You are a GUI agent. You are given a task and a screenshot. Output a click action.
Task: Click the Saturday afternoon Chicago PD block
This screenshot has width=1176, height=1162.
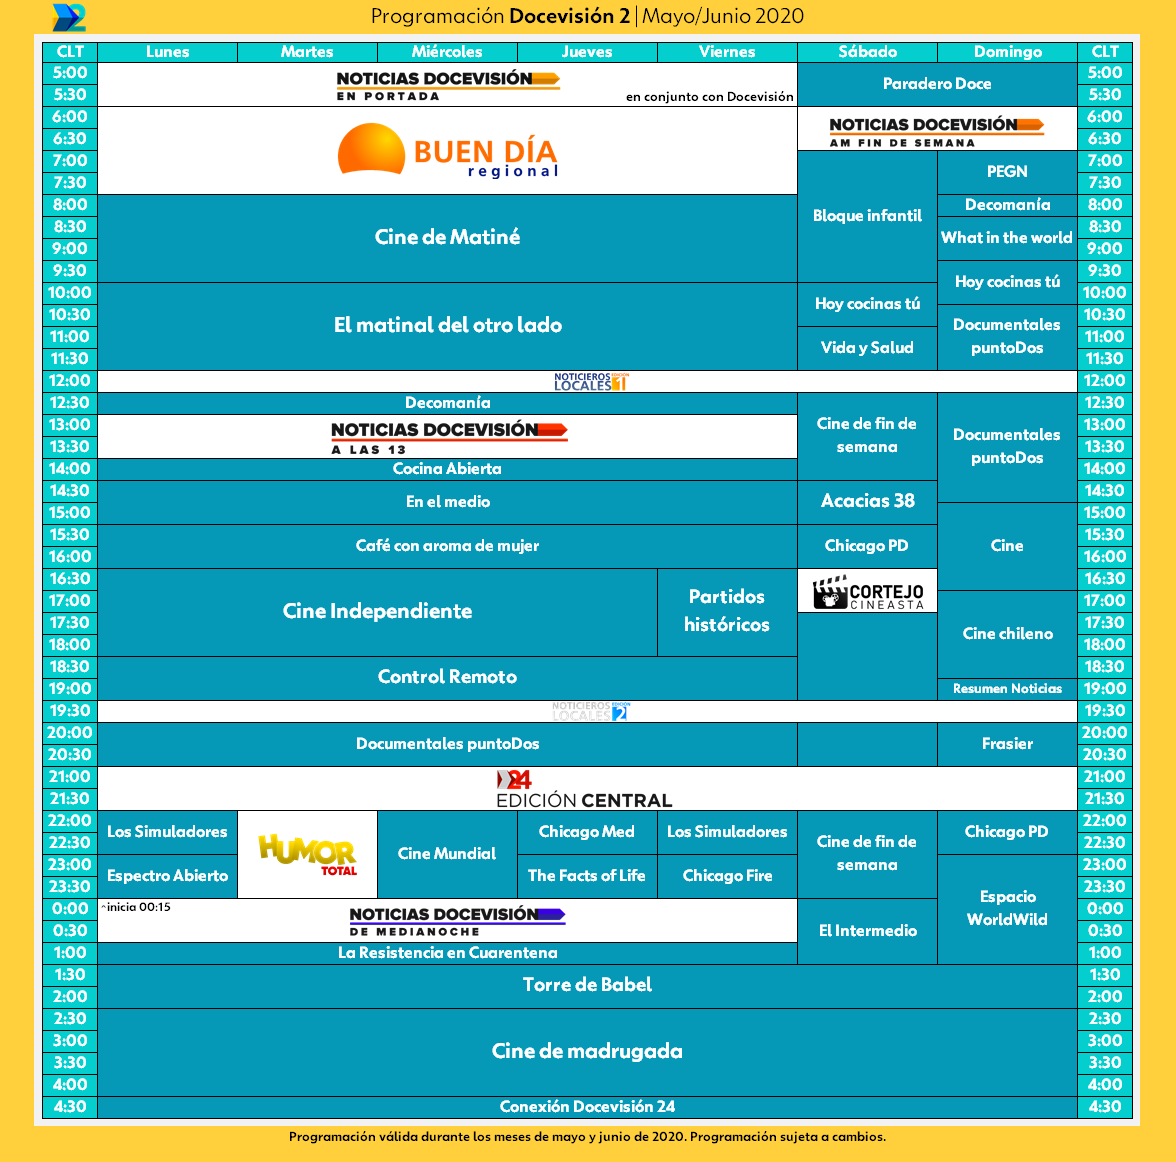868,546
